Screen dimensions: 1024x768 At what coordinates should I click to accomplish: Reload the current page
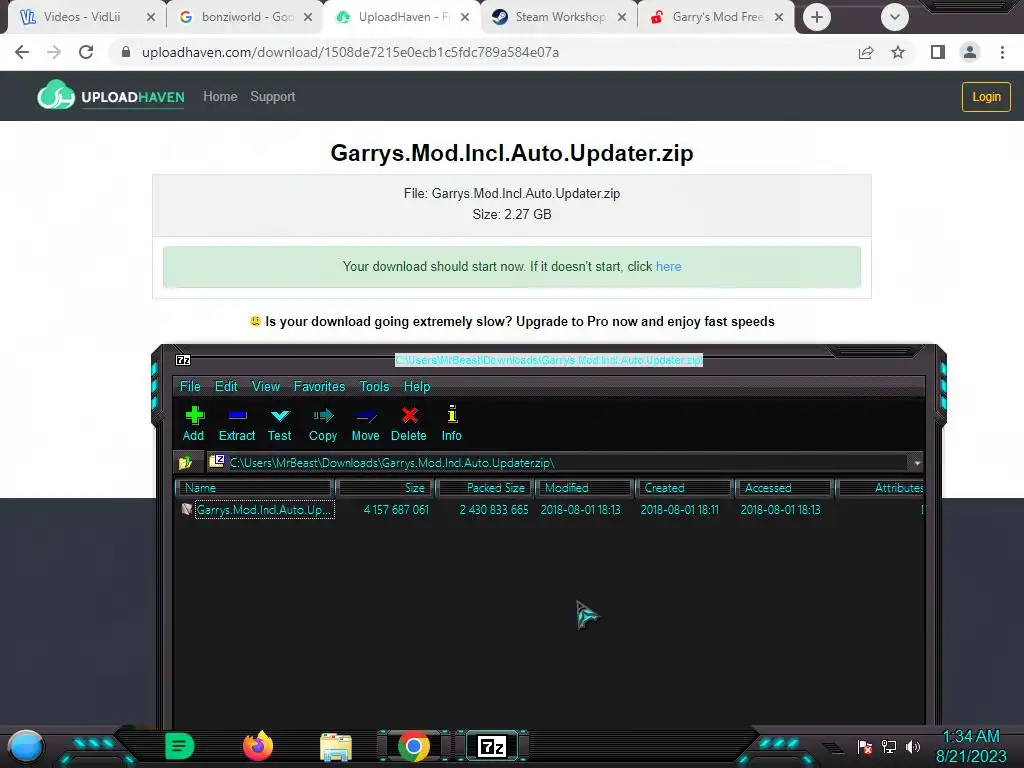point(86,52)
